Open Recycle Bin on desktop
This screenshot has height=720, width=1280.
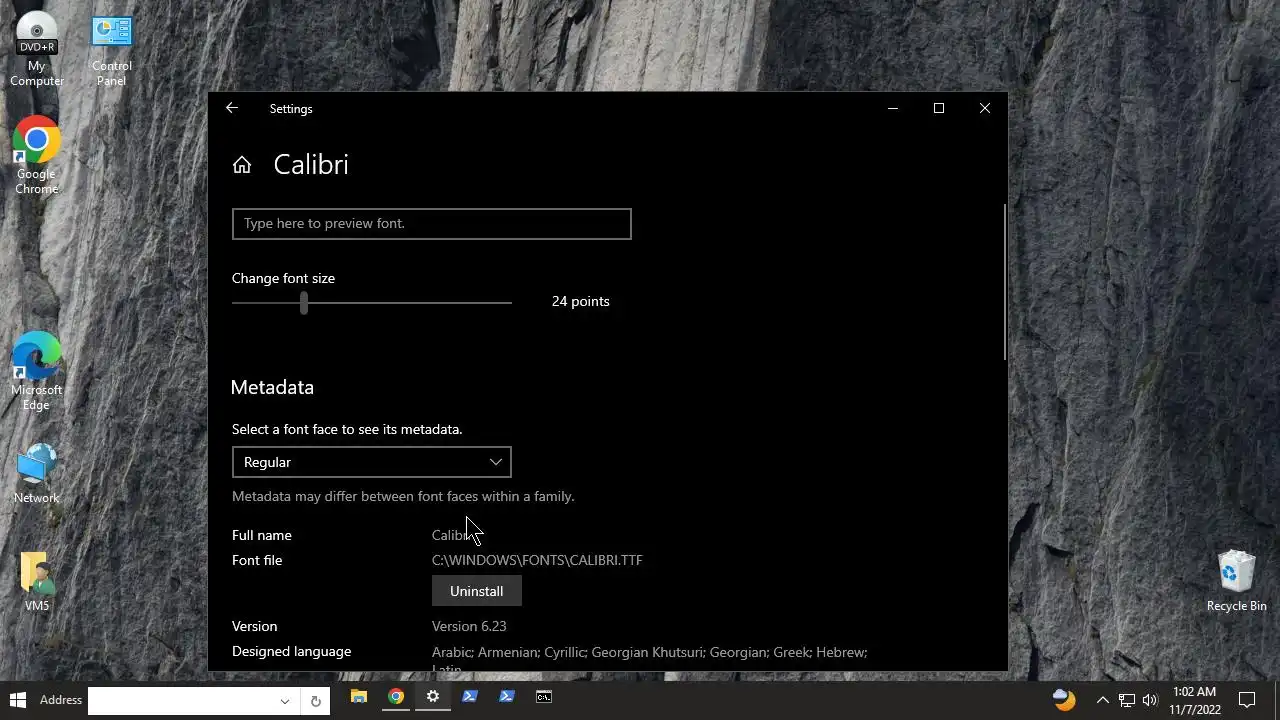pyautogui.click(x=1236, y=581)
